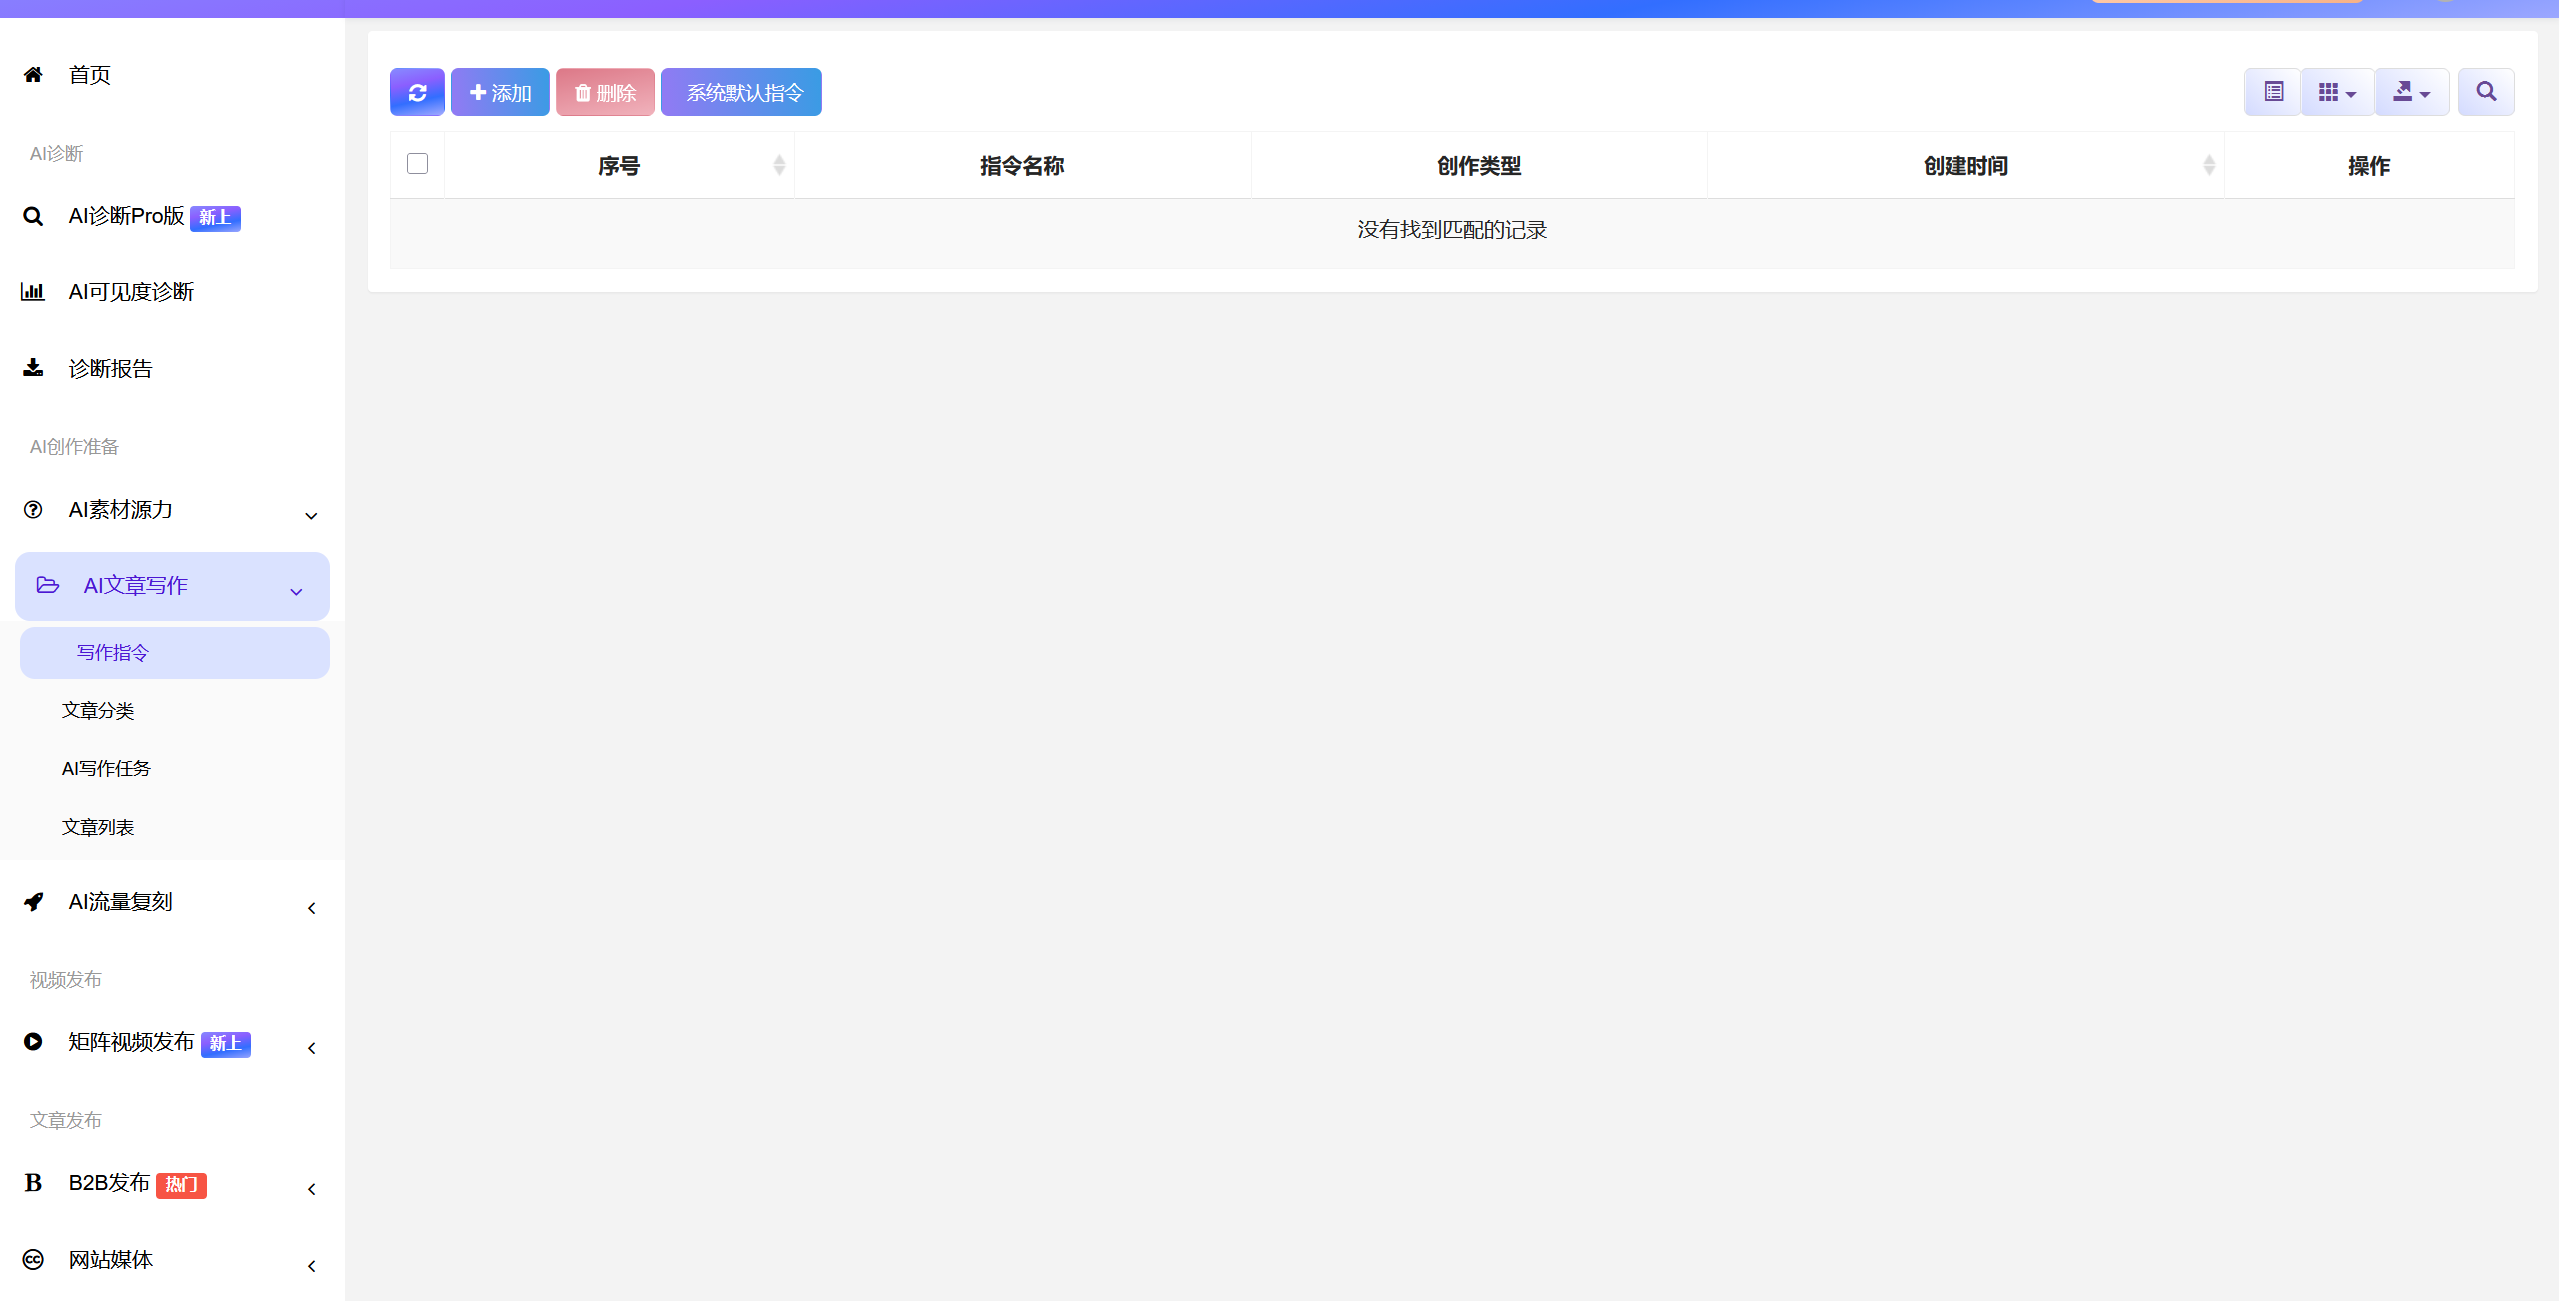
Task: Open the export data dropdown
Action: click(x=2411, y=92)
